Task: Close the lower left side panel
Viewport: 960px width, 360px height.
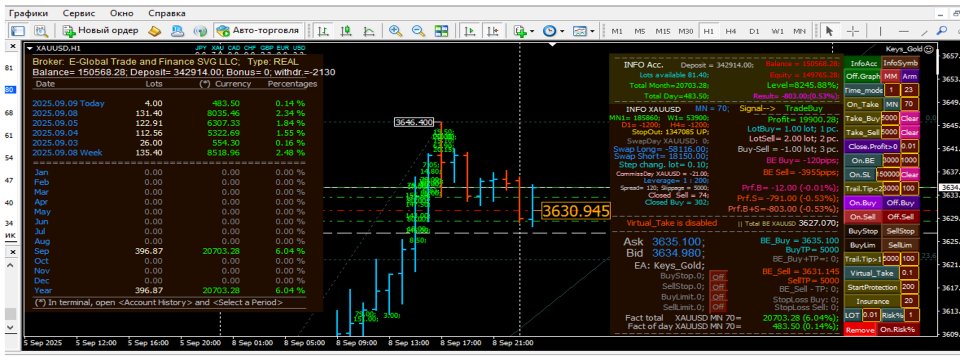Action: tap(13, 252)
